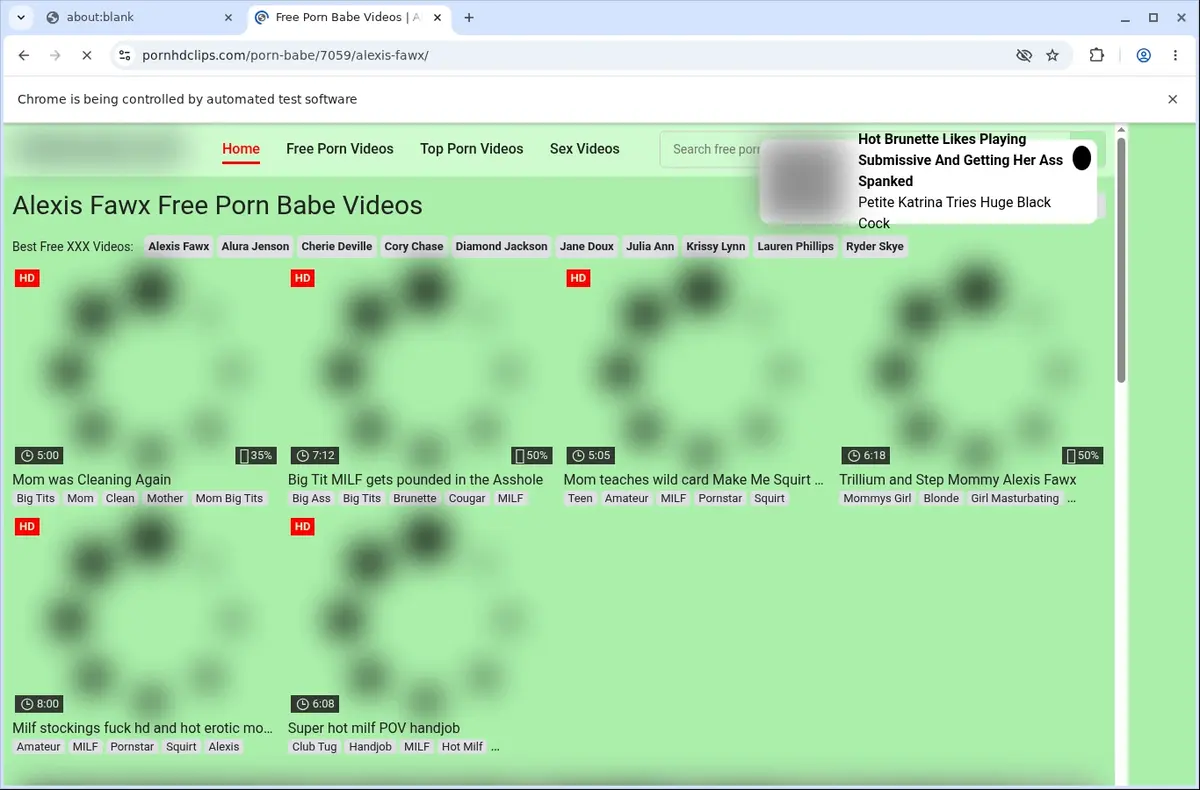Click the 'Mom Big Tits' category tag

[x=229, y=498]
